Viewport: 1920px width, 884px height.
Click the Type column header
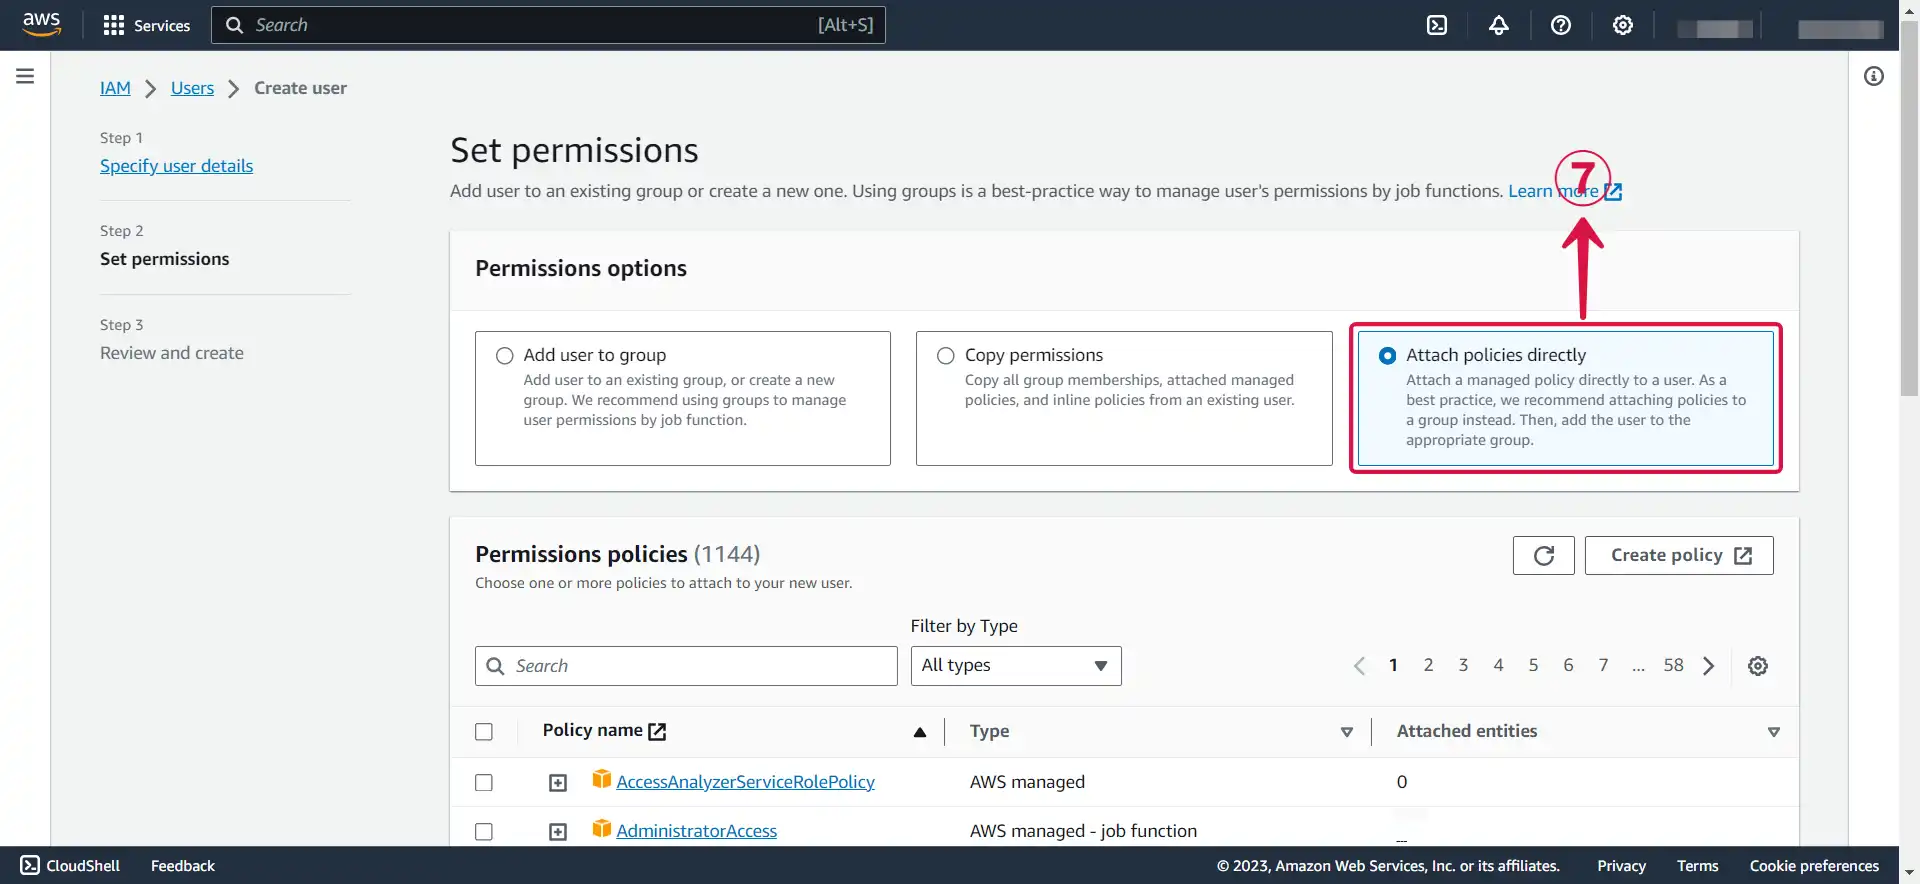(989, 731)
